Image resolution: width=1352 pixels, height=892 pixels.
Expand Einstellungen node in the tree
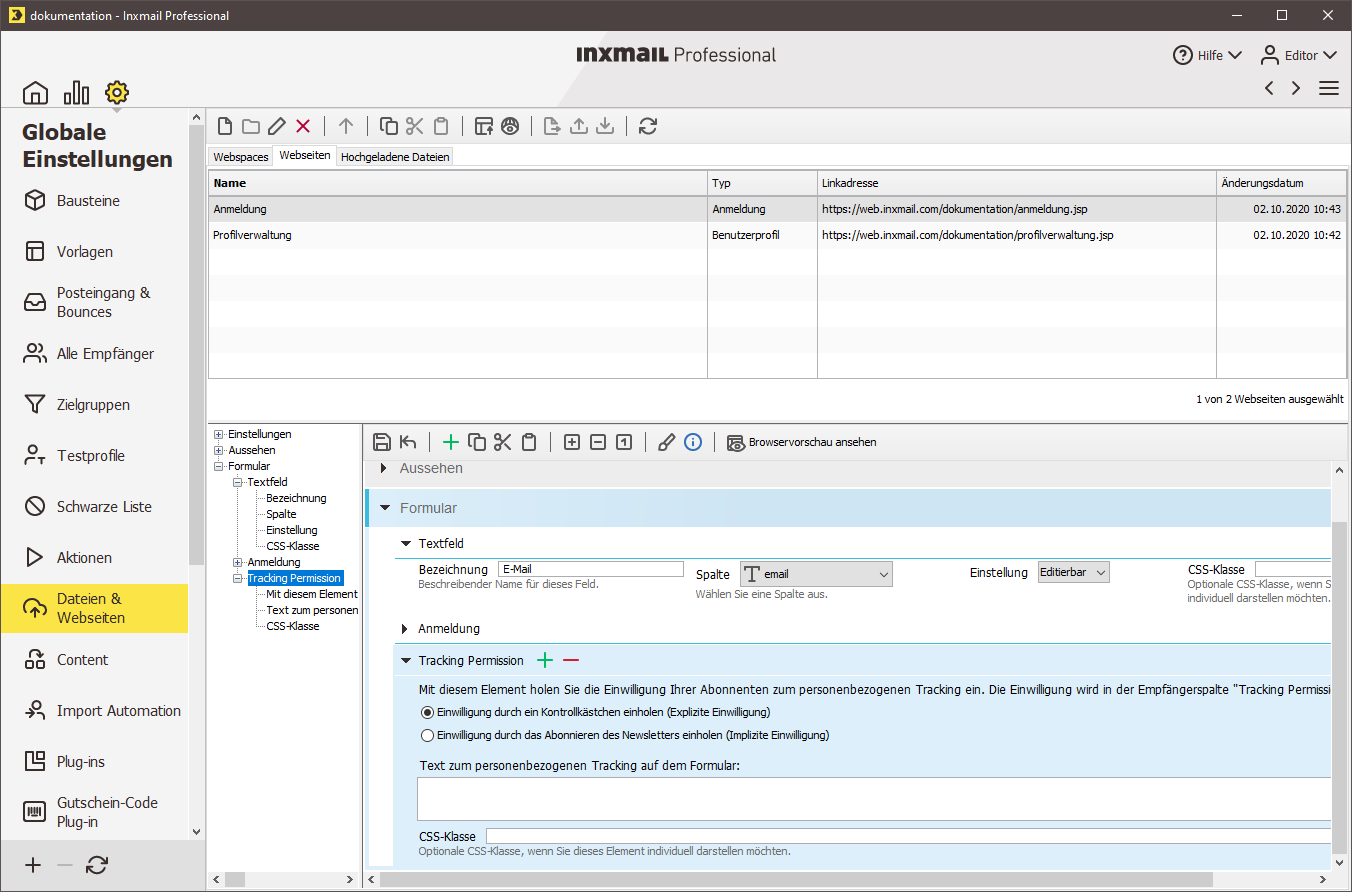(219, 434)
